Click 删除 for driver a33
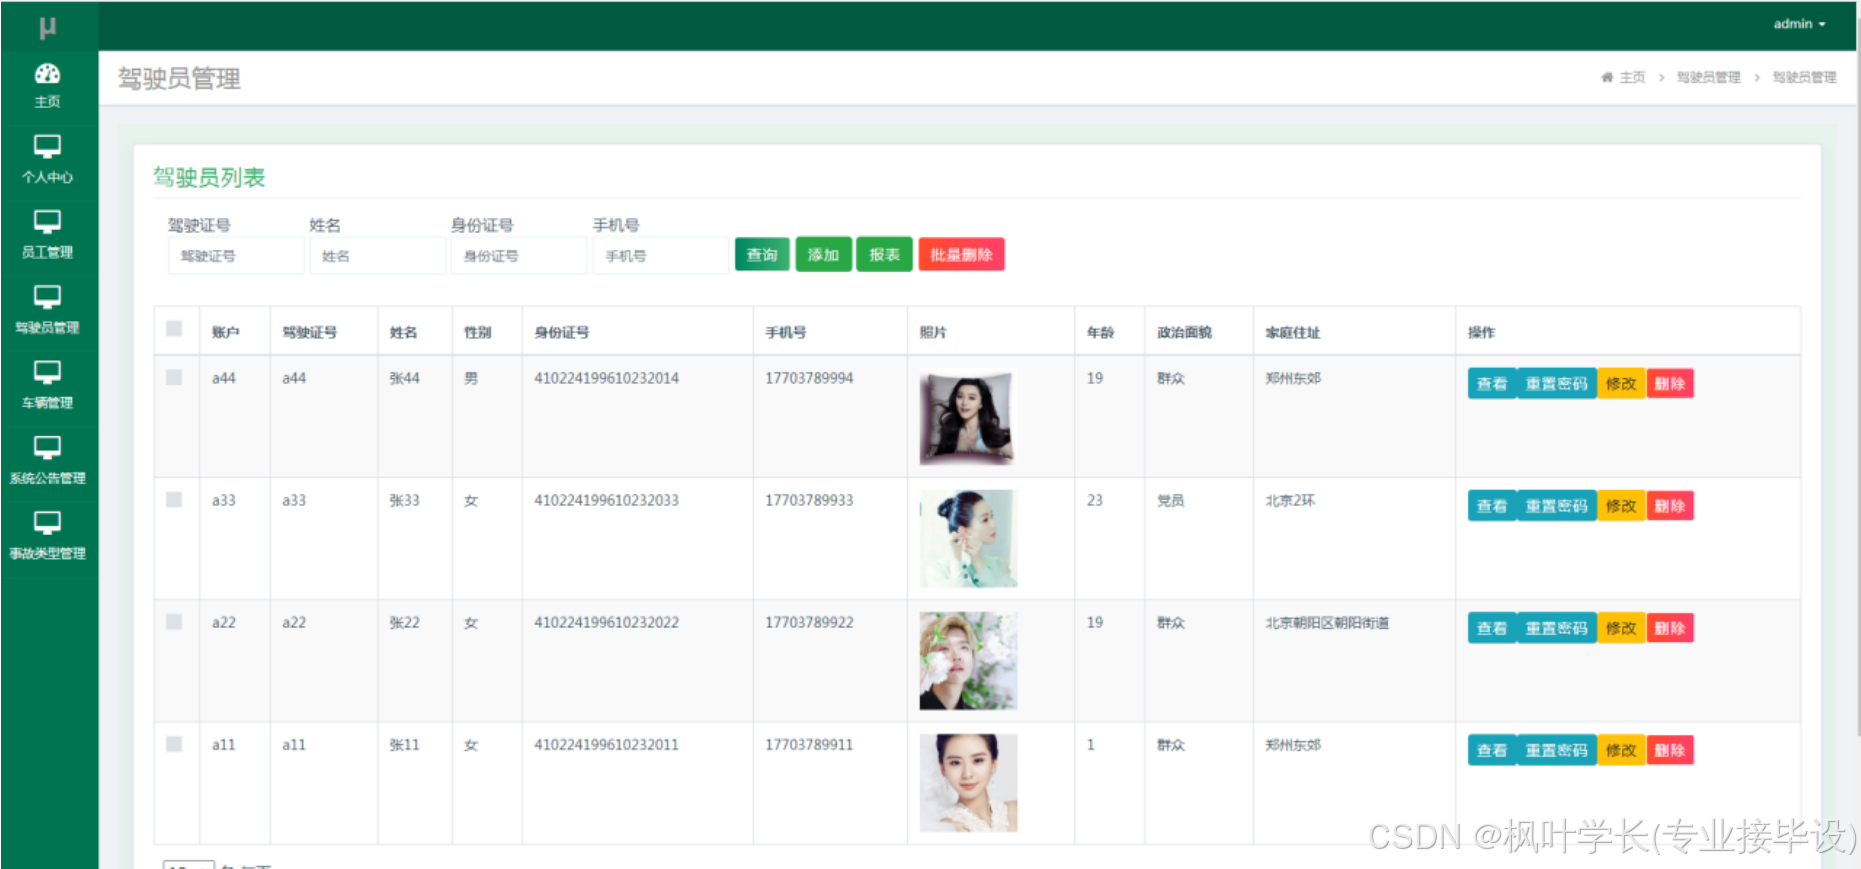This screenshot has height=869, width=1861. click(1669, 506)
